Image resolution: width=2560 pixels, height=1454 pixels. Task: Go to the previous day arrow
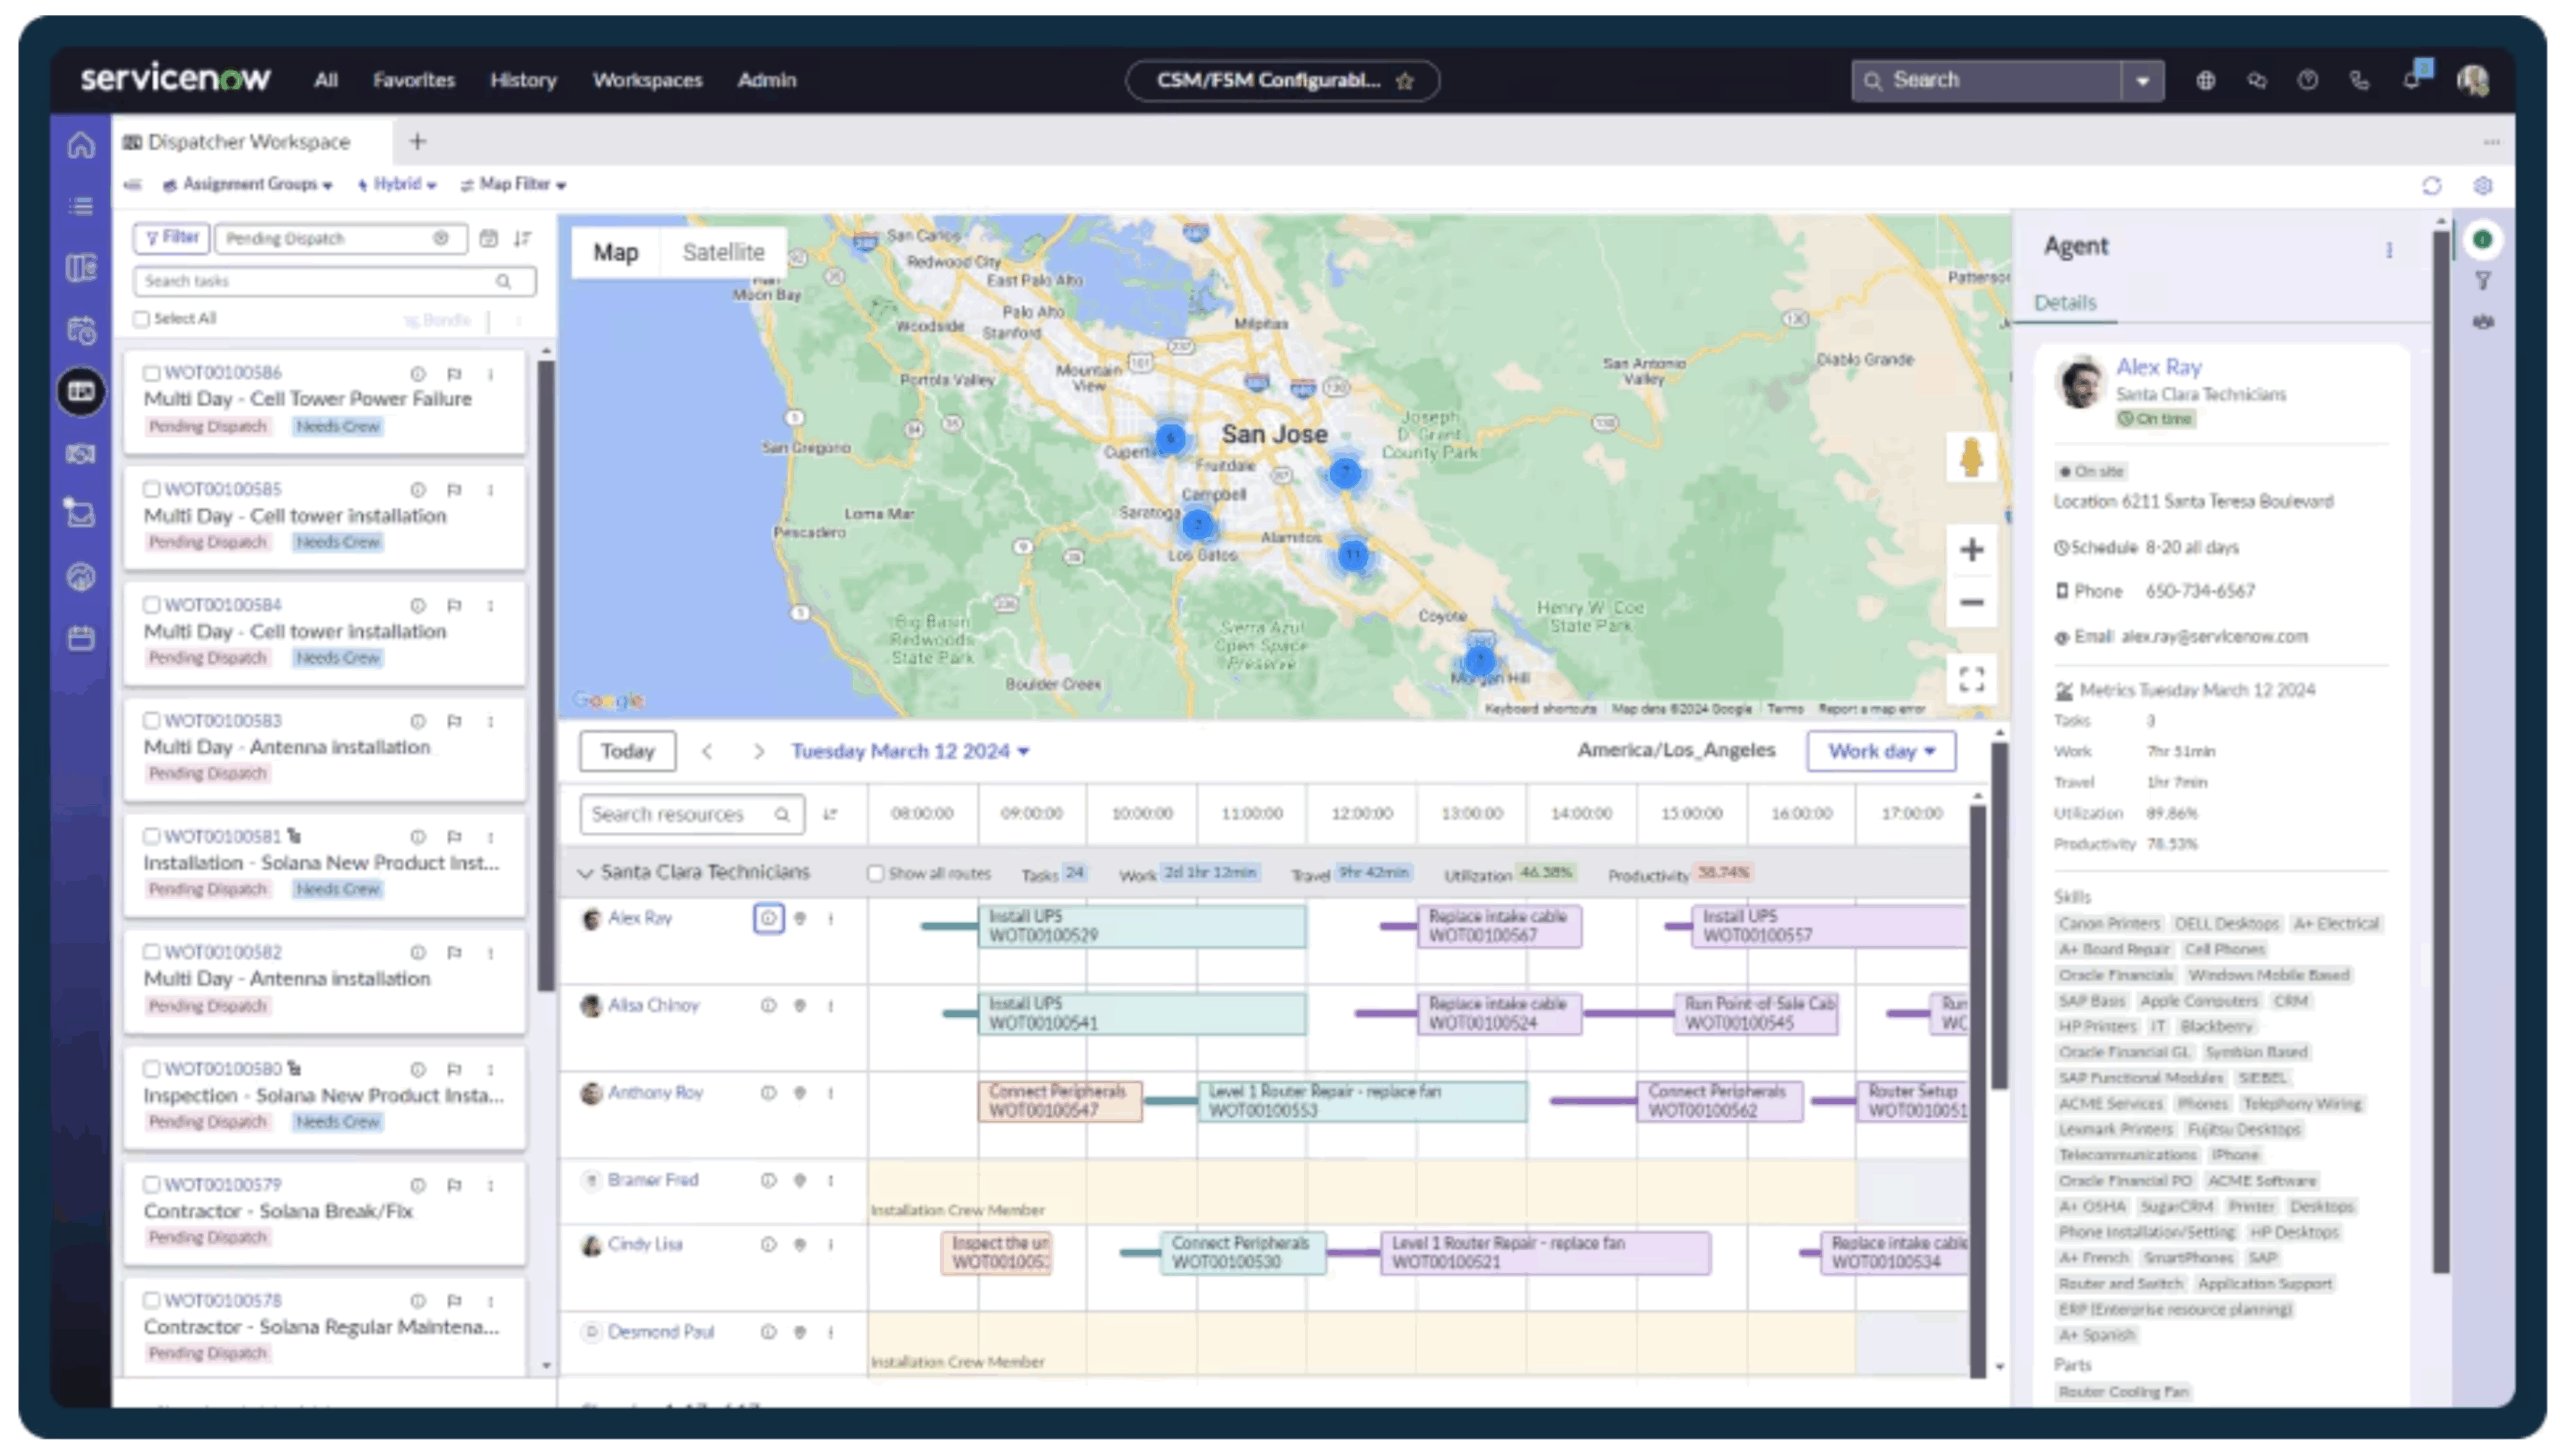coord(707,751)
